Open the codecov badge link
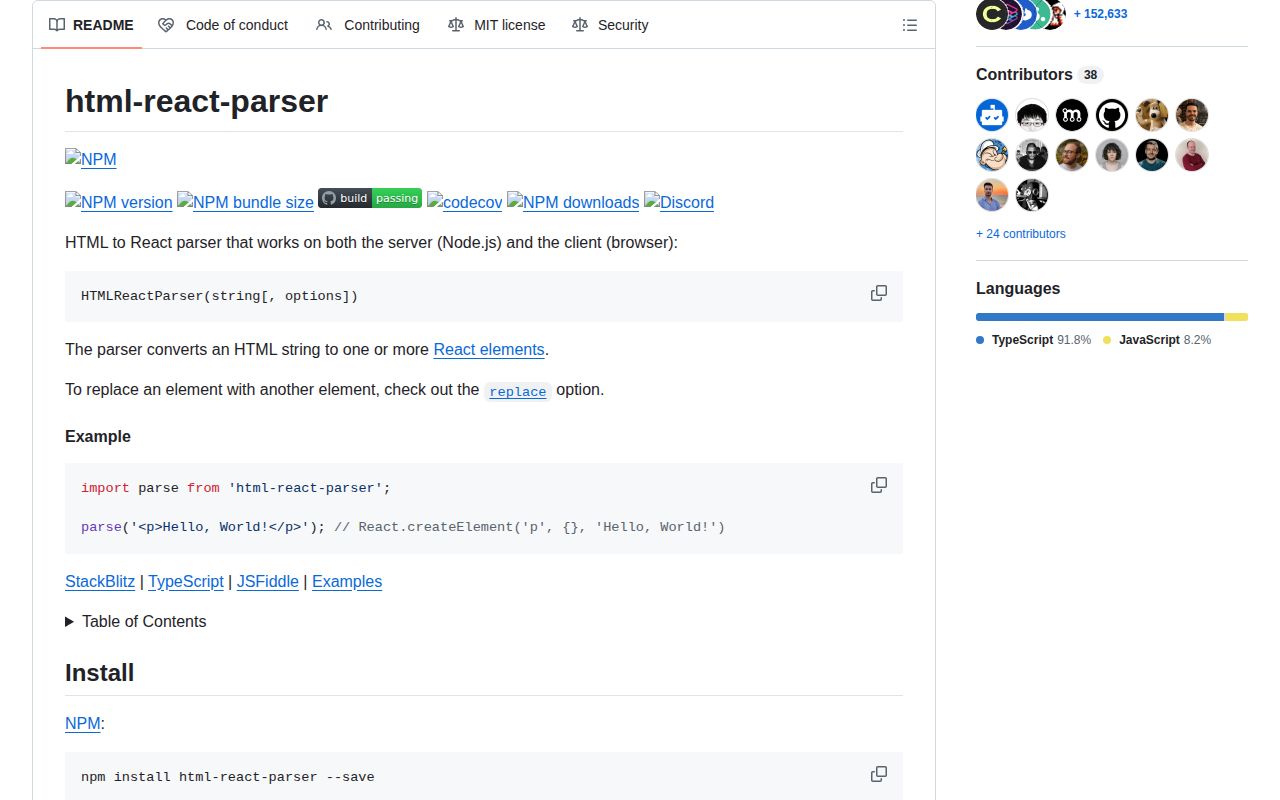The height and width of the screenshot is (800, 1280). point(464,202)
